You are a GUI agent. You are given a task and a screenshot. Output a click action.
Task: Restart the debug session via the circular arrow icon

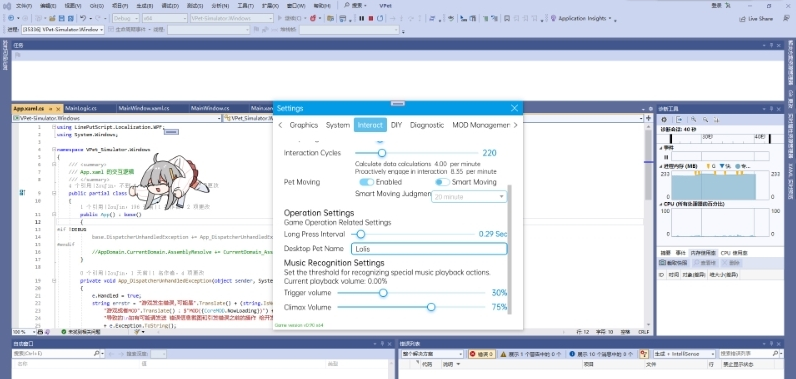[x=380, y=18]
